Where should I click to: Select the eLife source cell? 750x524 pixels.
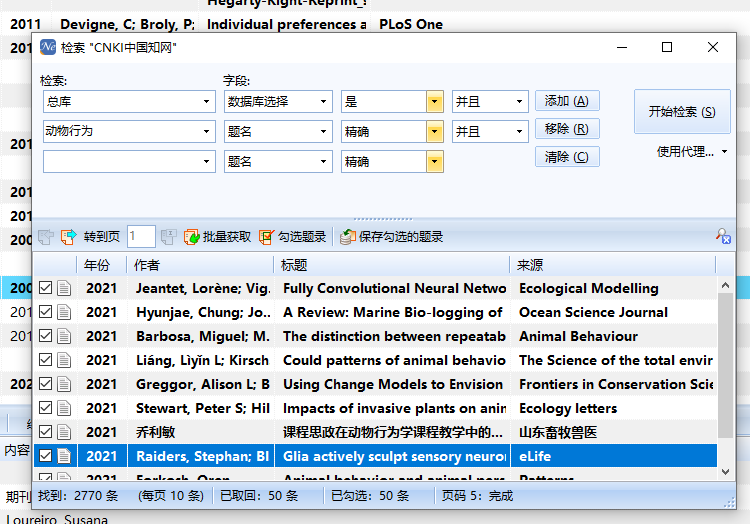pyautogui.click(x=613, y=456)
